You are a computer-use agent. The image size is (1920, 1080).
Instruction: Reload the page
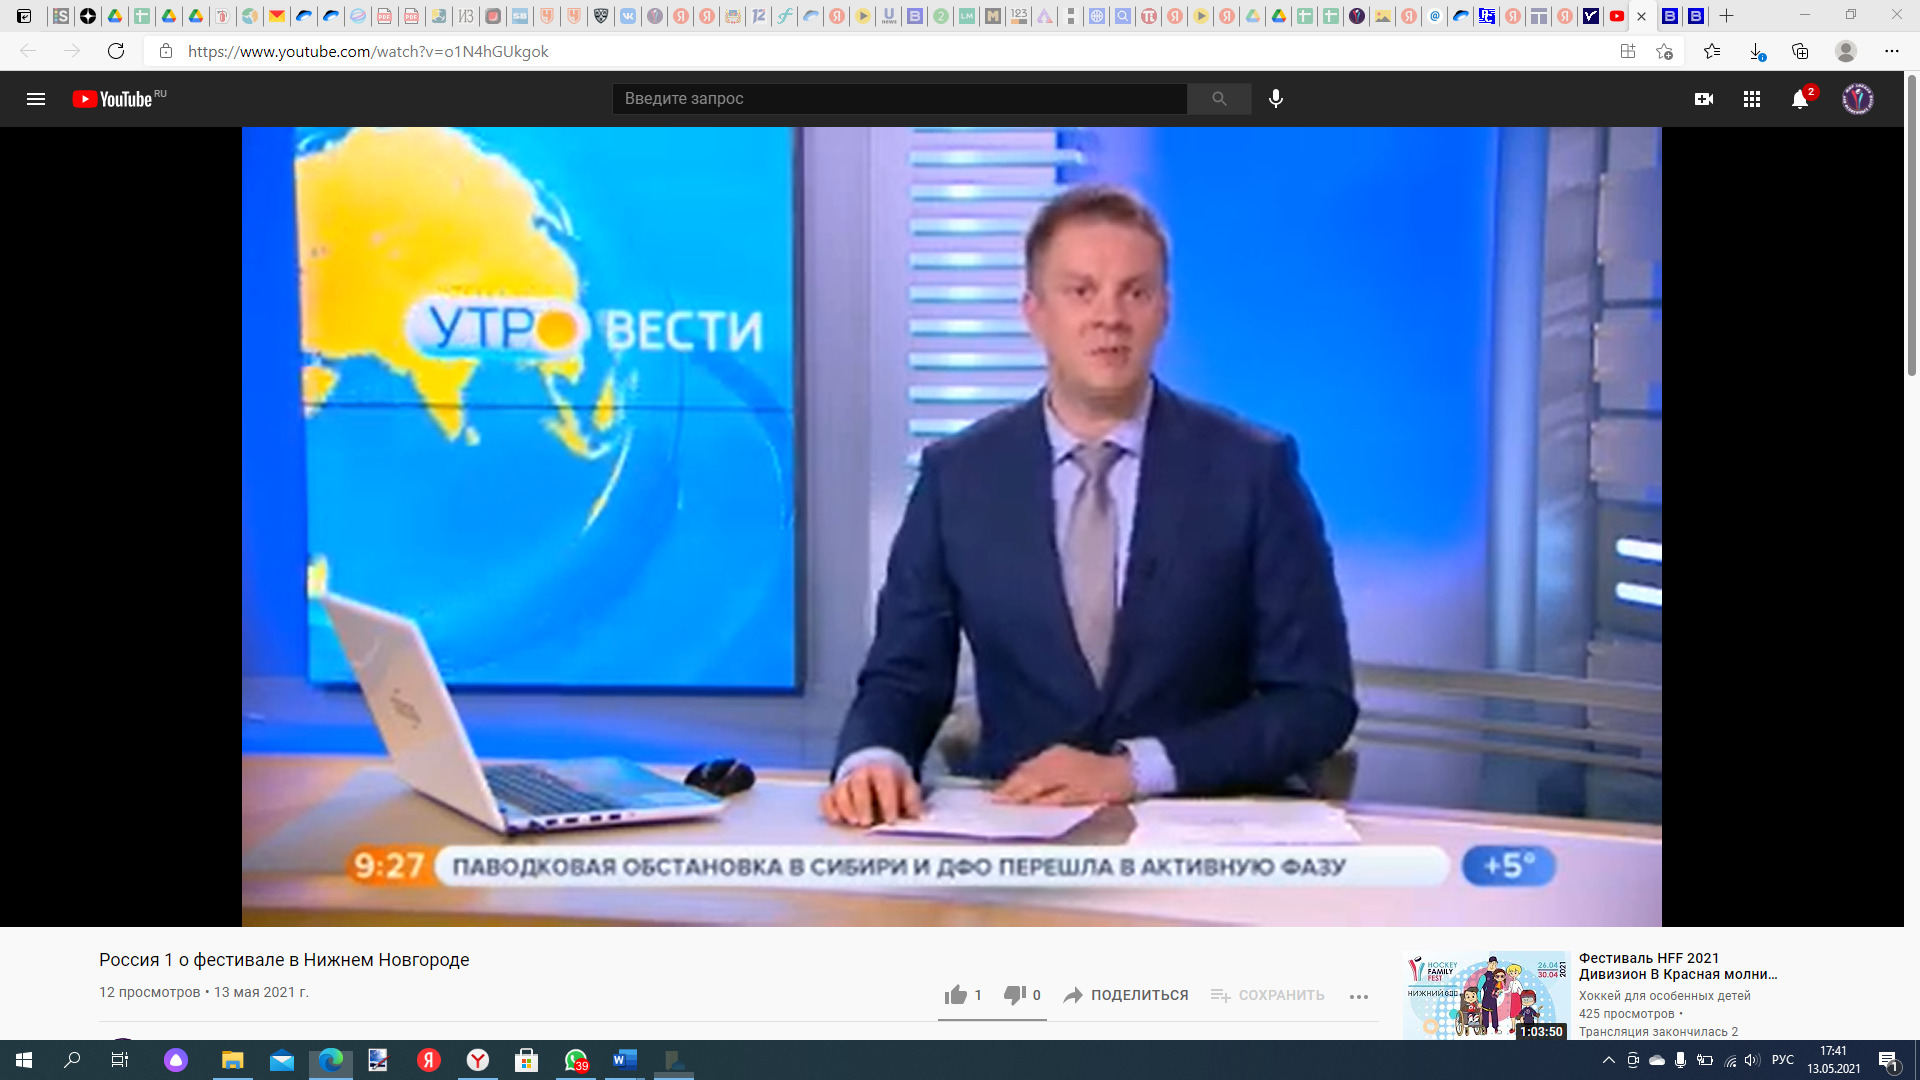(x=116, y=51)
